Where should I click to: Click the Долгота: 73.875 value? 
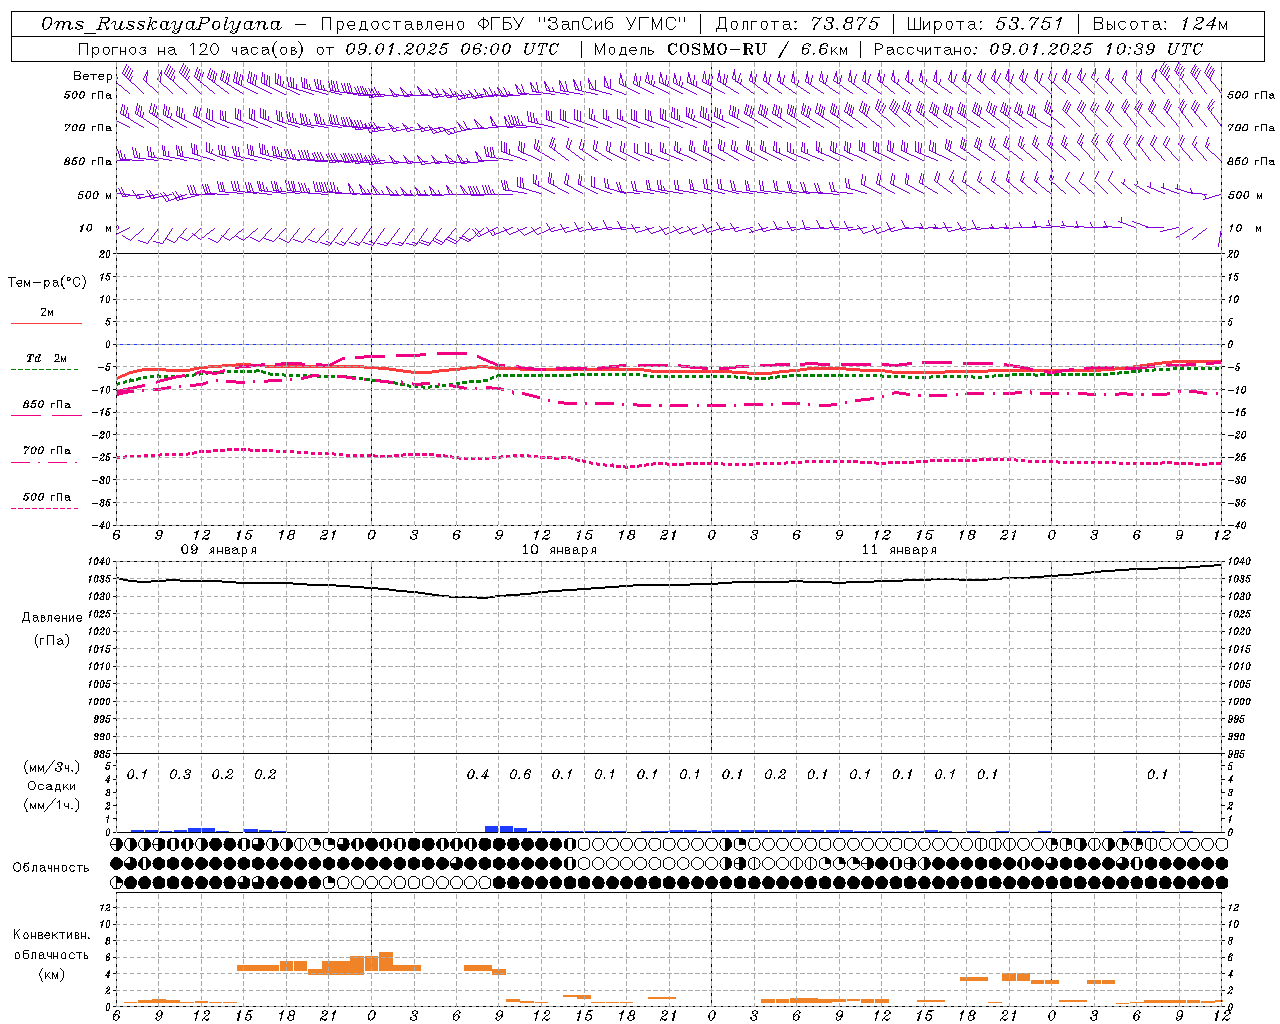[x=797, y=24]
